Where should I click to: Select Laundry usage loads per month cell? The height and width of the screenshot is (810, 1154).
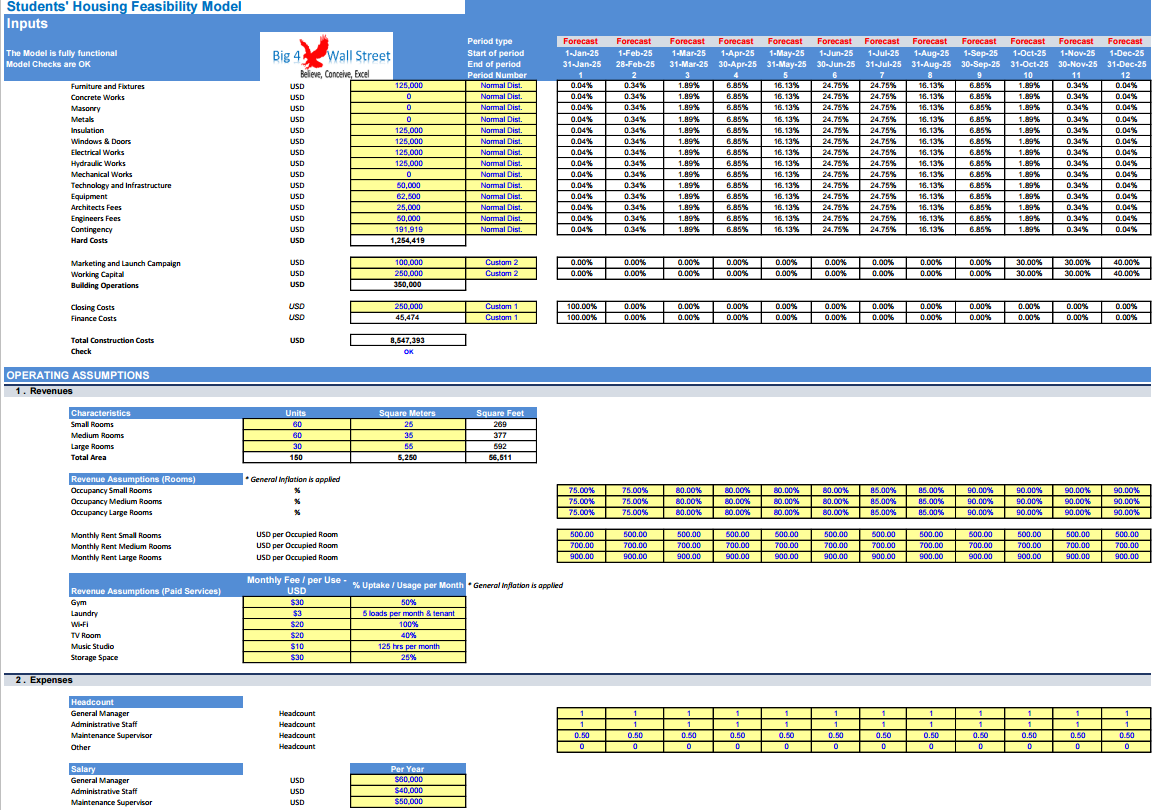(408, 614)
